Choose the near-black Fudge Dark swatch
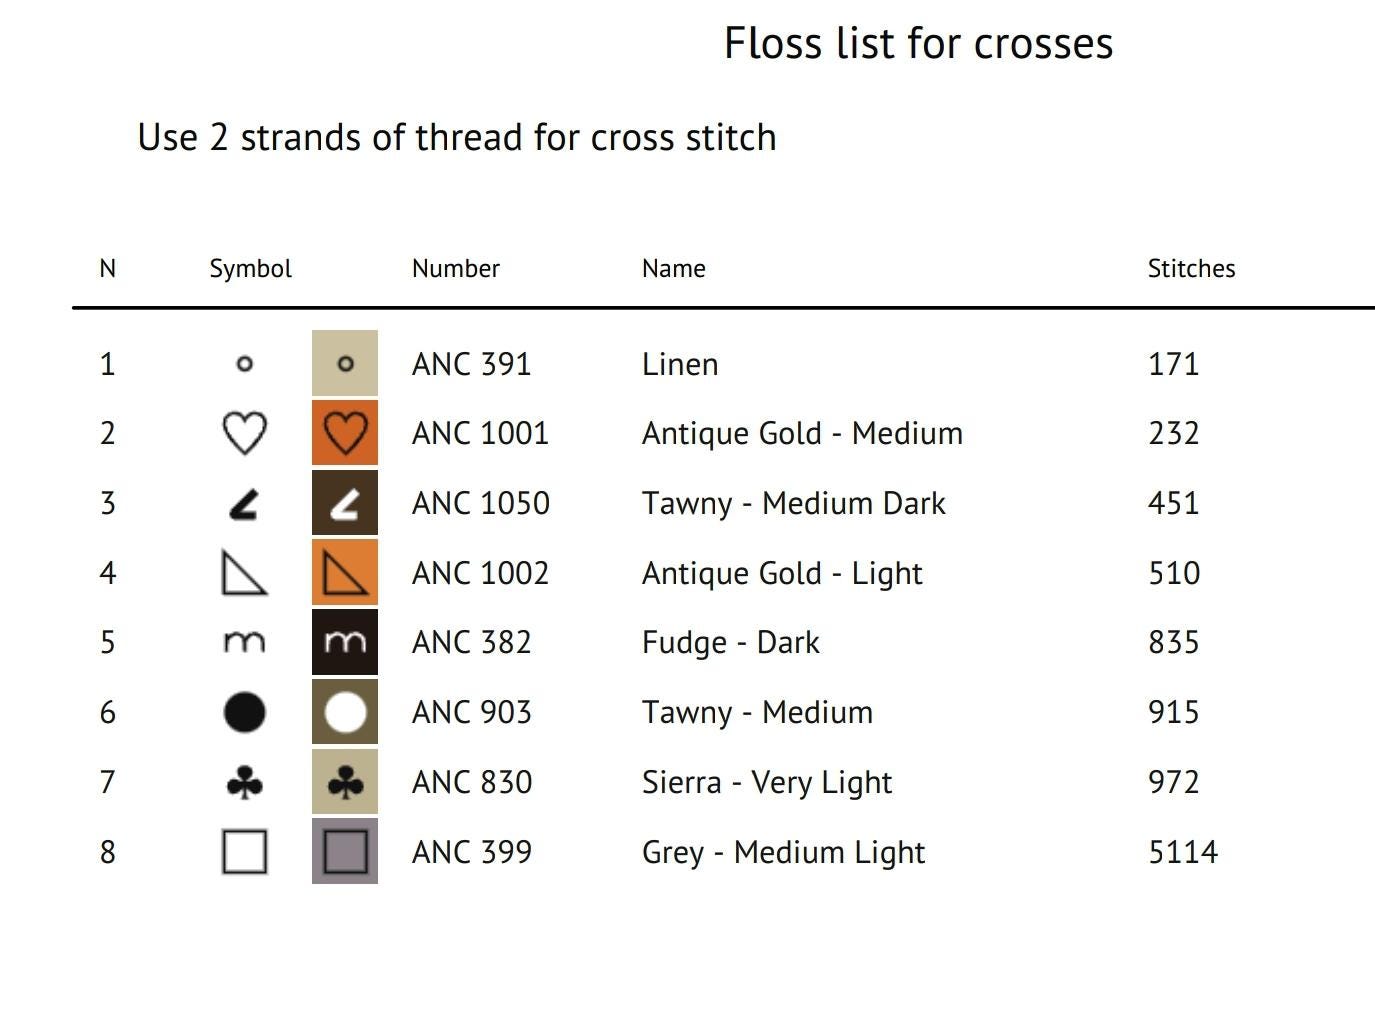The height and width of the screenshot is (1010, 1375). coord(345,642)
